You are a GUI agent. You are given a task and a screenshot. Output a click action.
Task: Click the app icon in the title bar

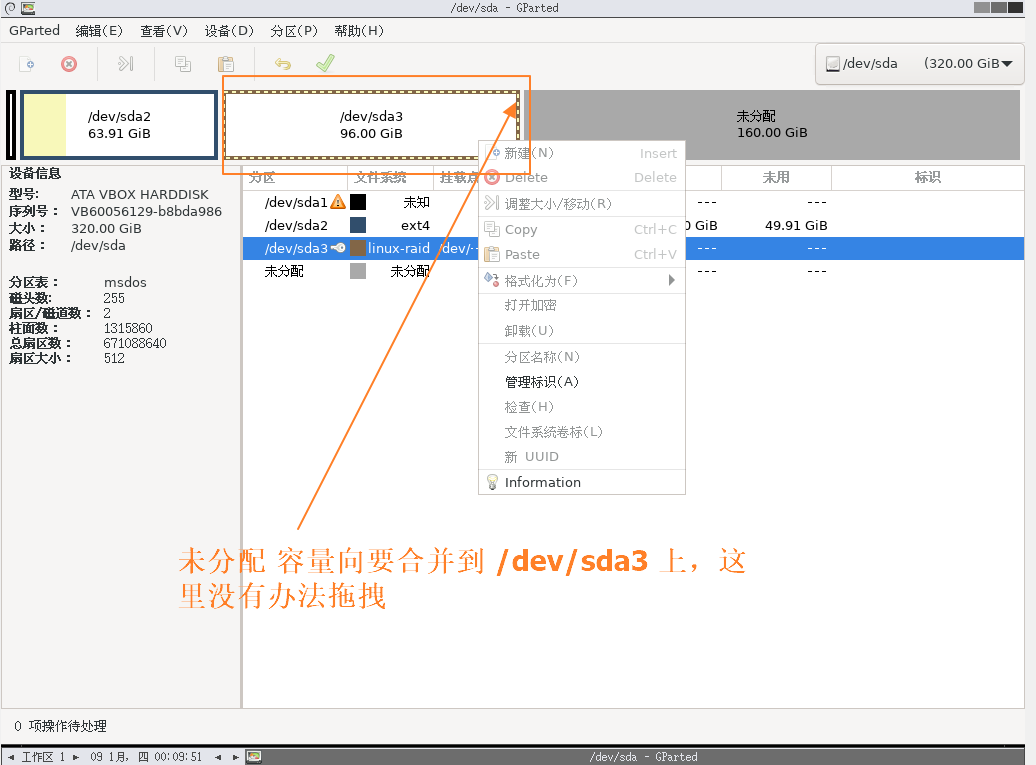pos(28,9)
